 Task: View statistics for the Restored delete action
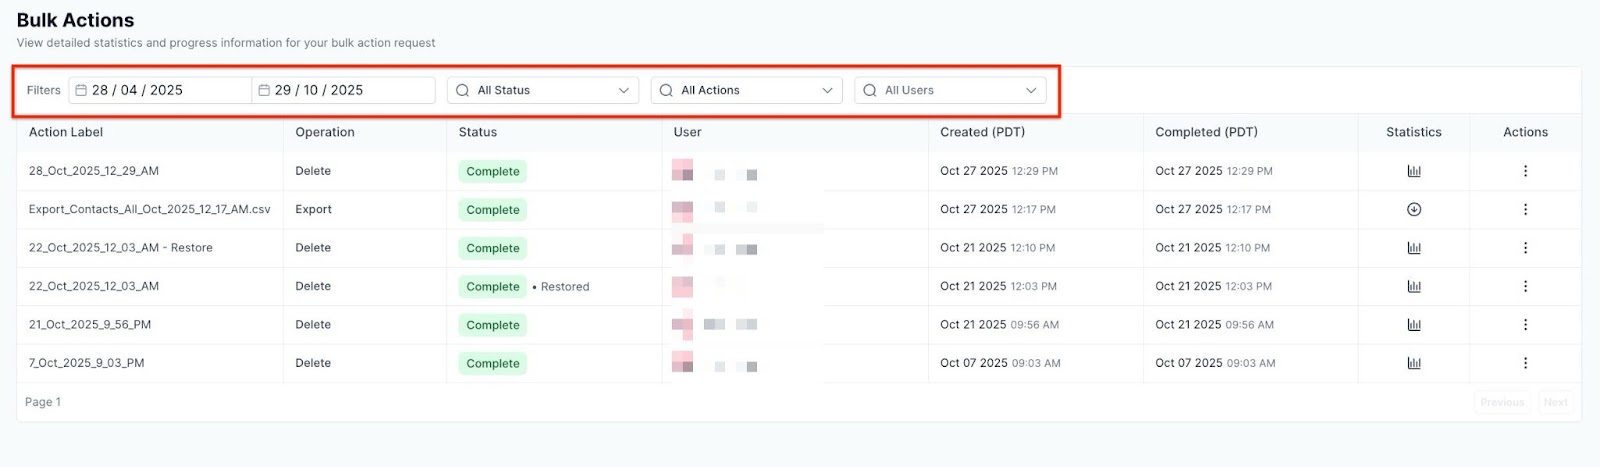[x=1413, y=287]
